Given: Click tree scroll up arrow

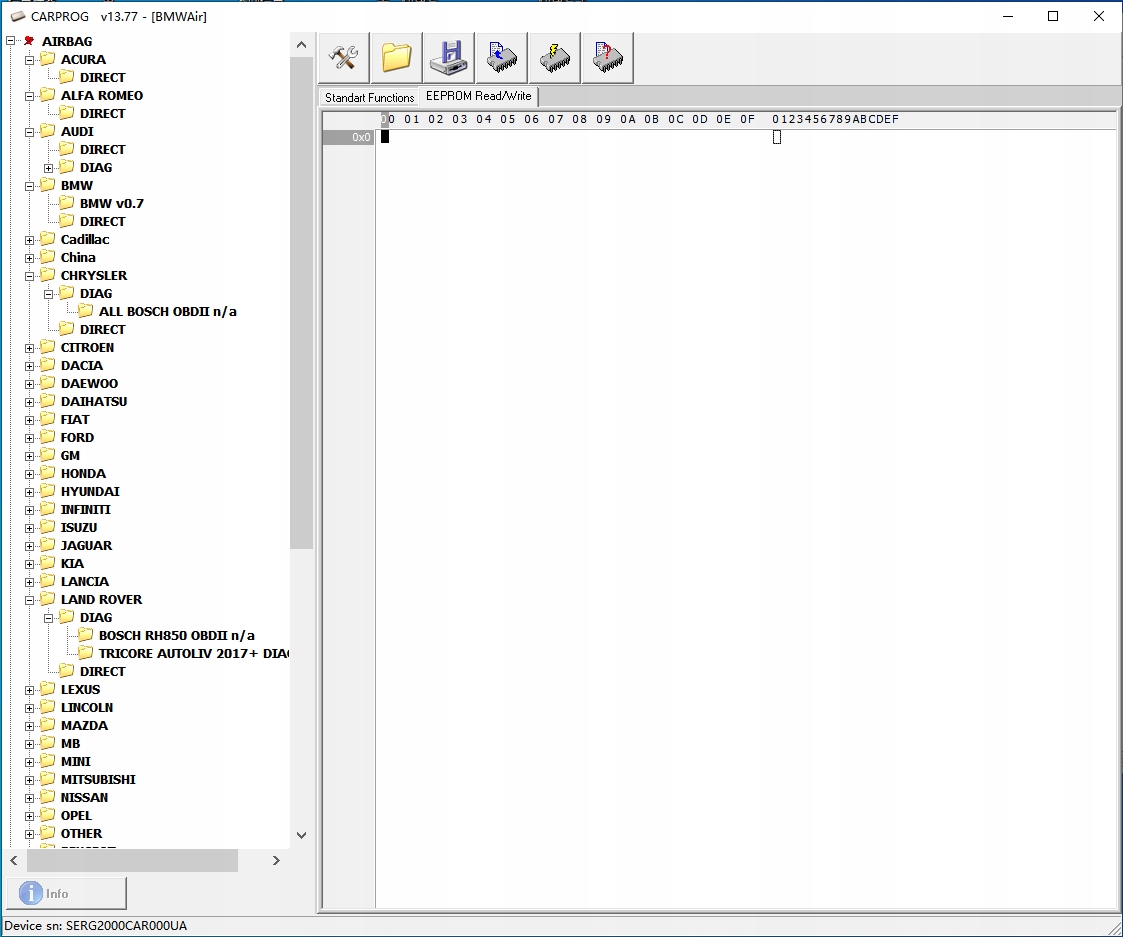Looking at the screenshot, I should pos(302,45).
